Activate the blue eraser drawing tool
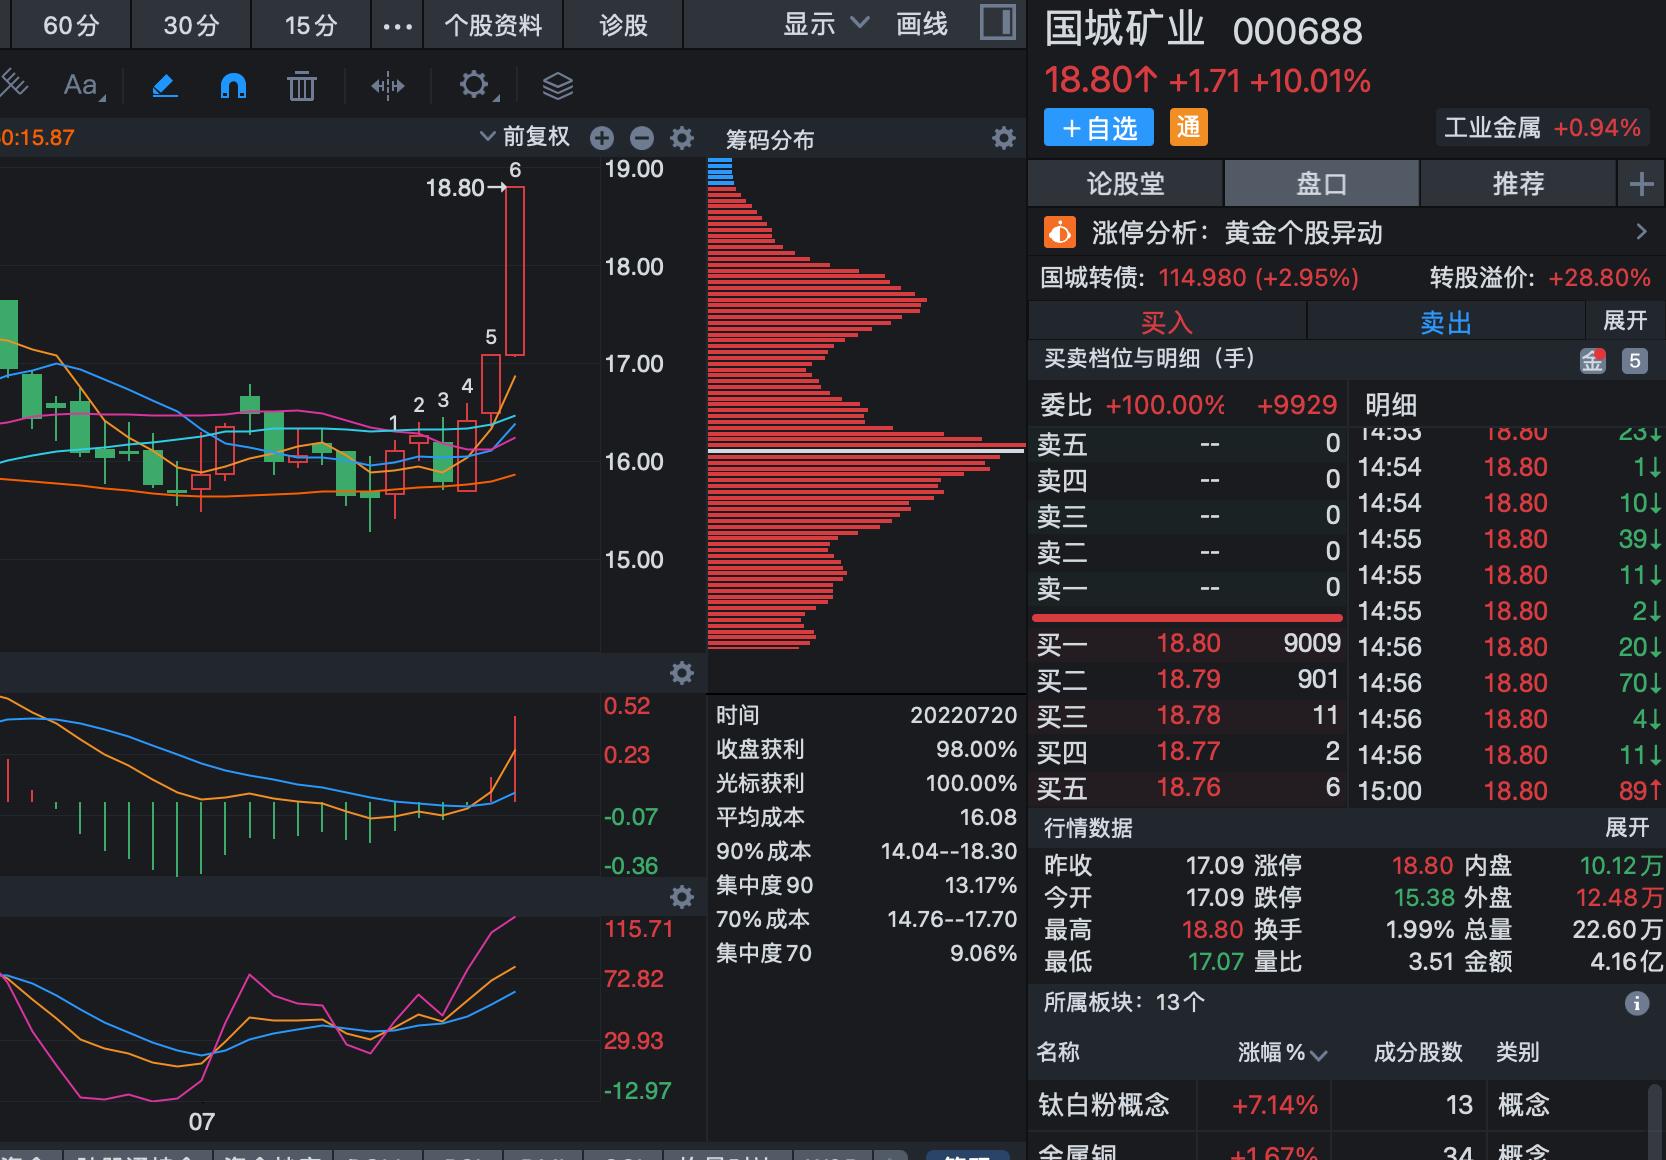This screenshot has height=1160, width=1666. tap(165, 86)
